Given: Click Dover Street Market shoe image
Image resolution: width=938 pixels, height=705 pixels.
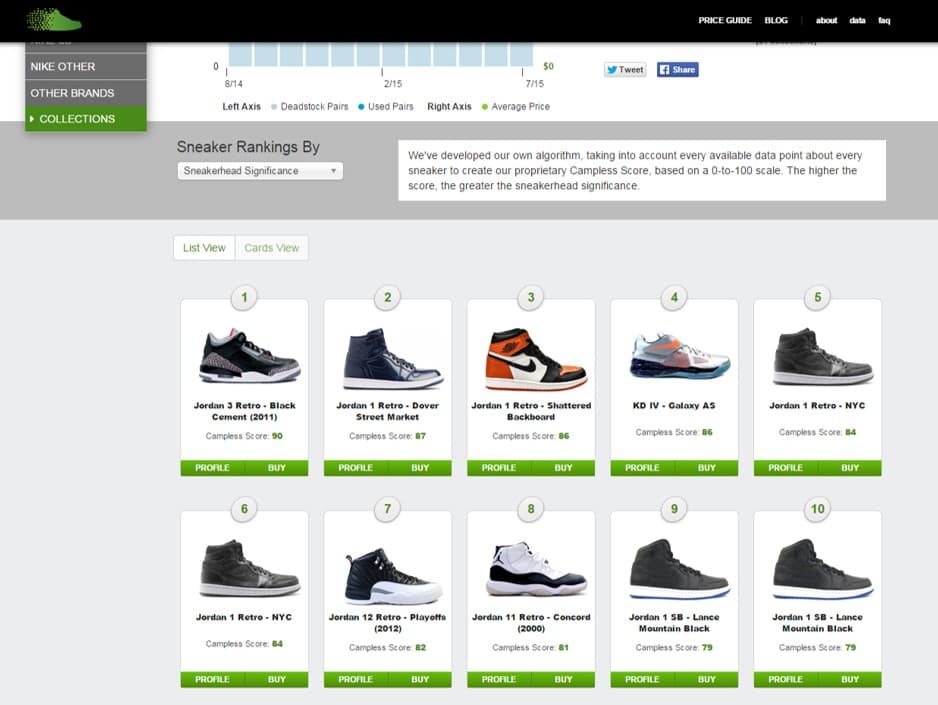Looking at the screenshot, I should pyautogui.click(x=393, y=358).
